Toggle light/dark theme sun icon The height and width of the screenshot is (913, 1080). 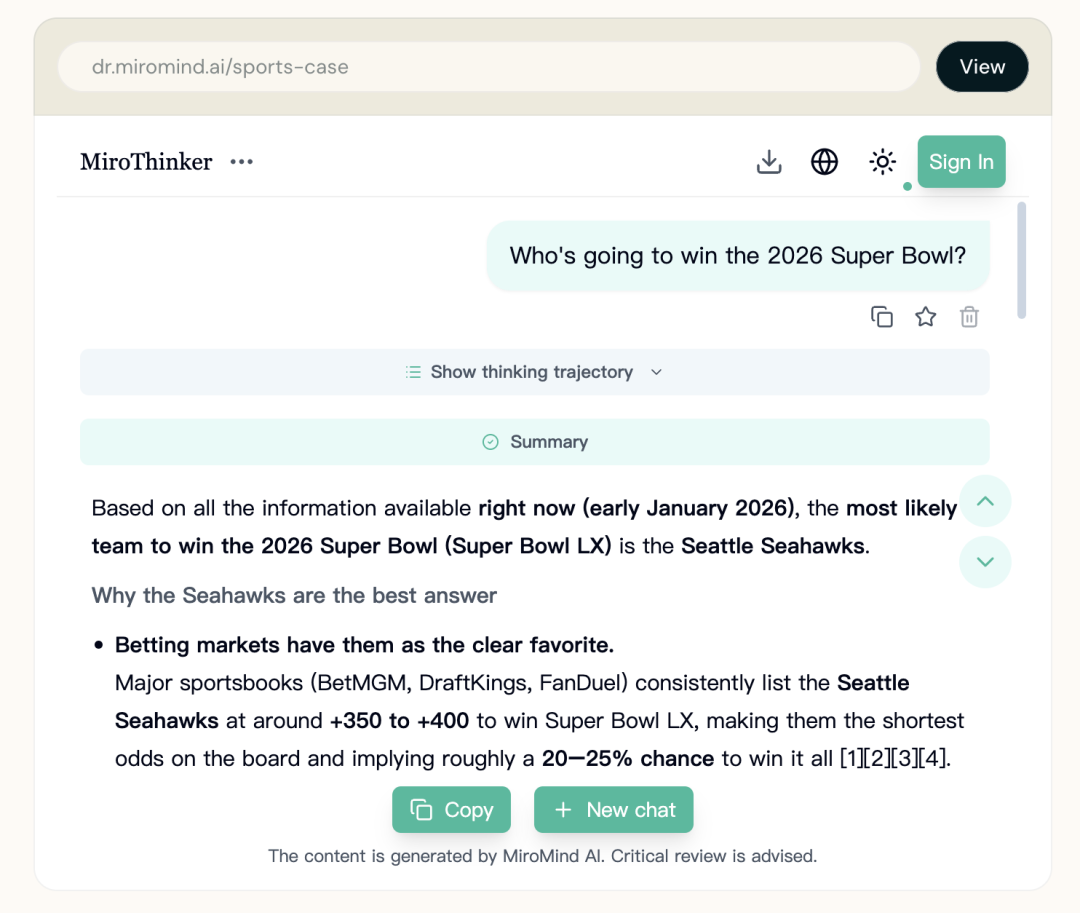click(x=882, y=162)
